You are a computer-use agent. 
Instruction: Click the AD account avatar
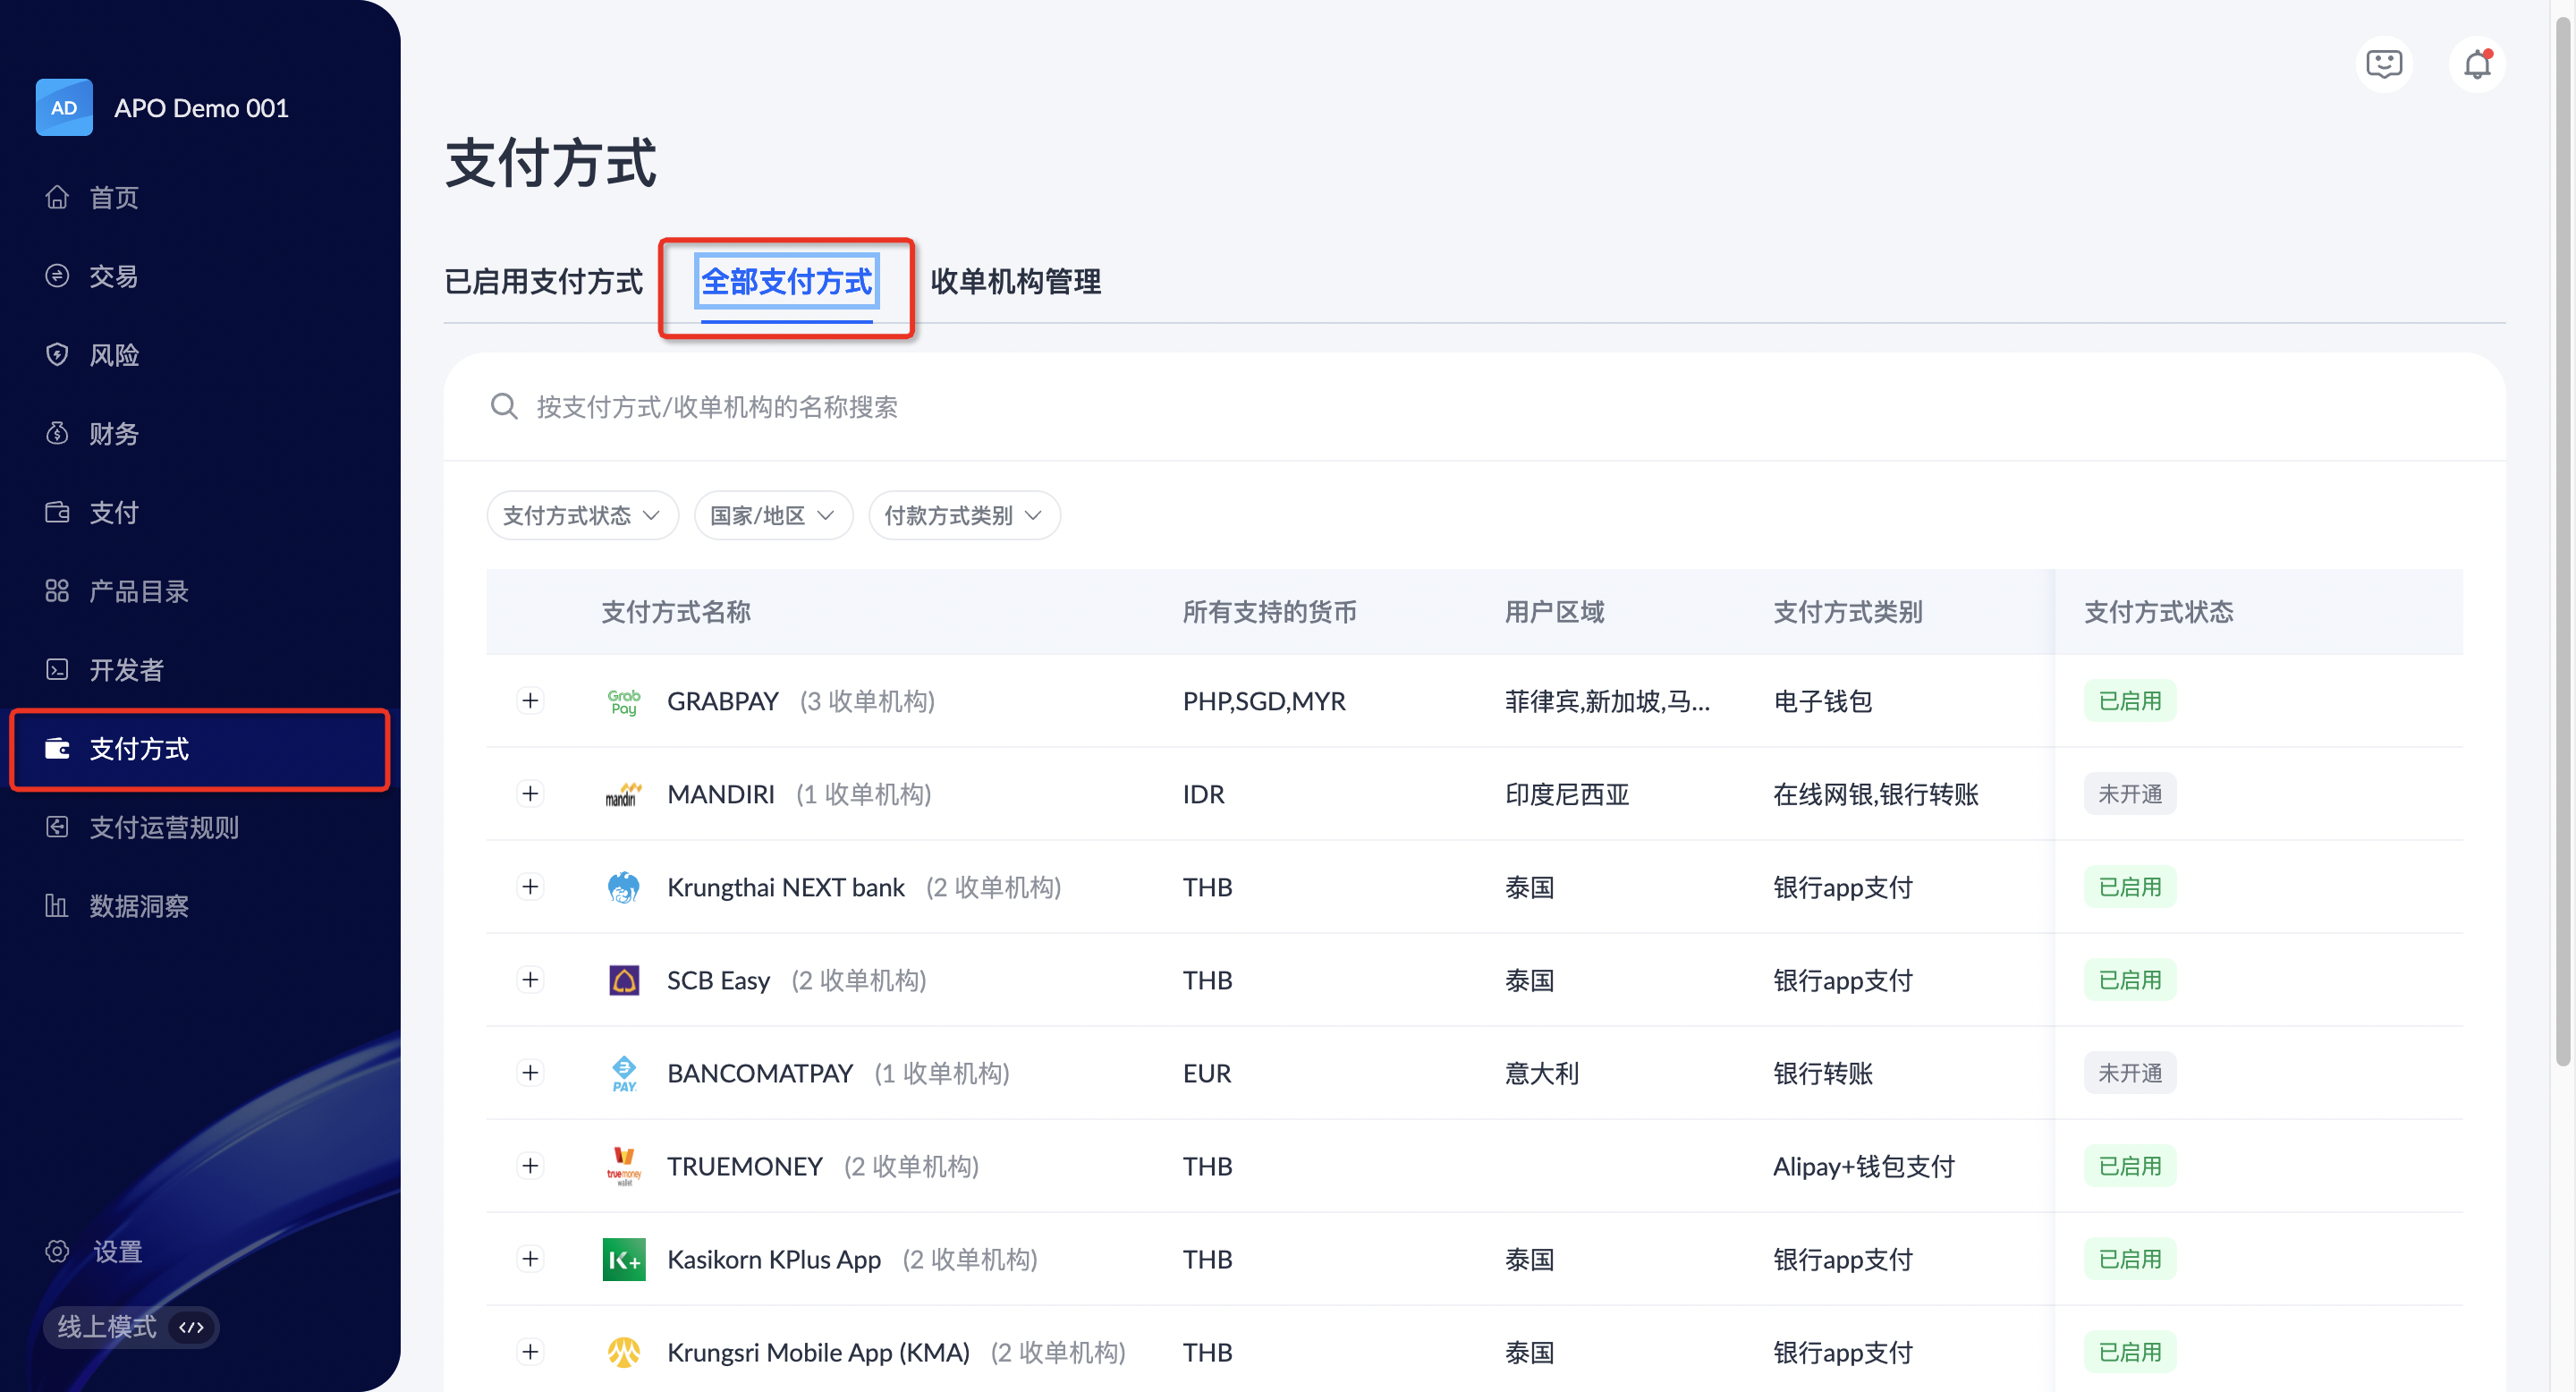coord(64,108)
